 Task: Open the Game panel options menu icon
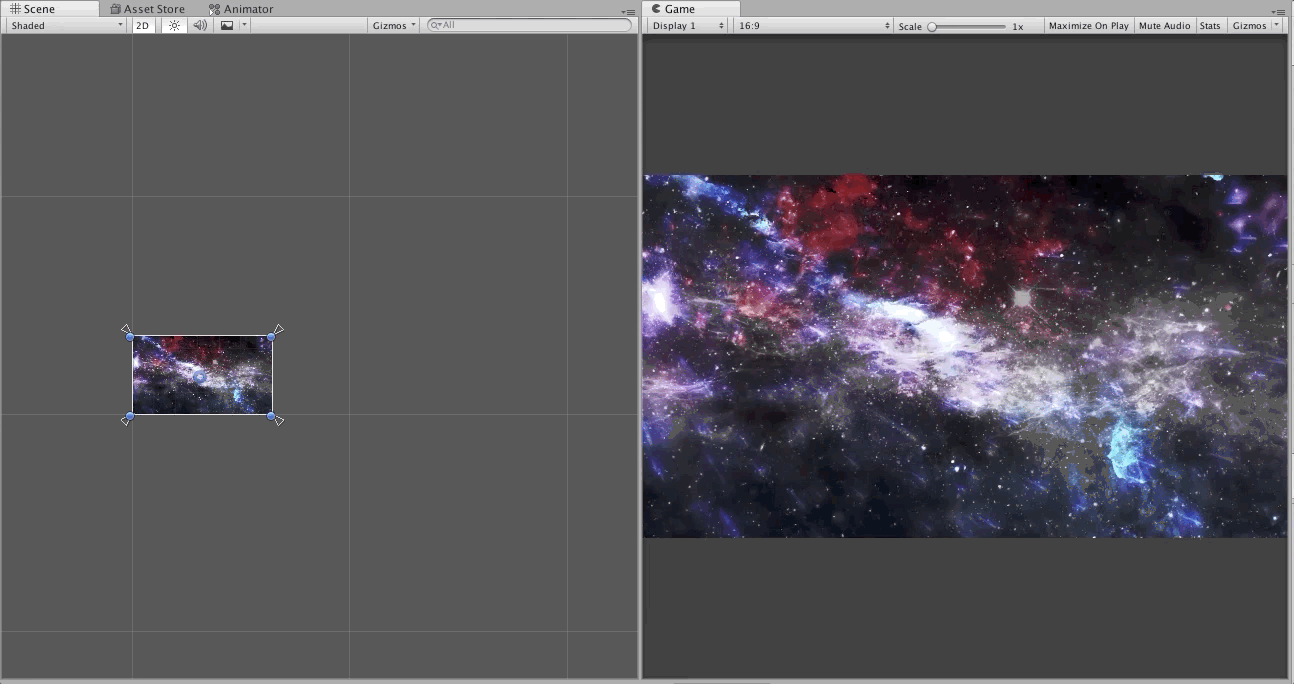pos(1281,12)
